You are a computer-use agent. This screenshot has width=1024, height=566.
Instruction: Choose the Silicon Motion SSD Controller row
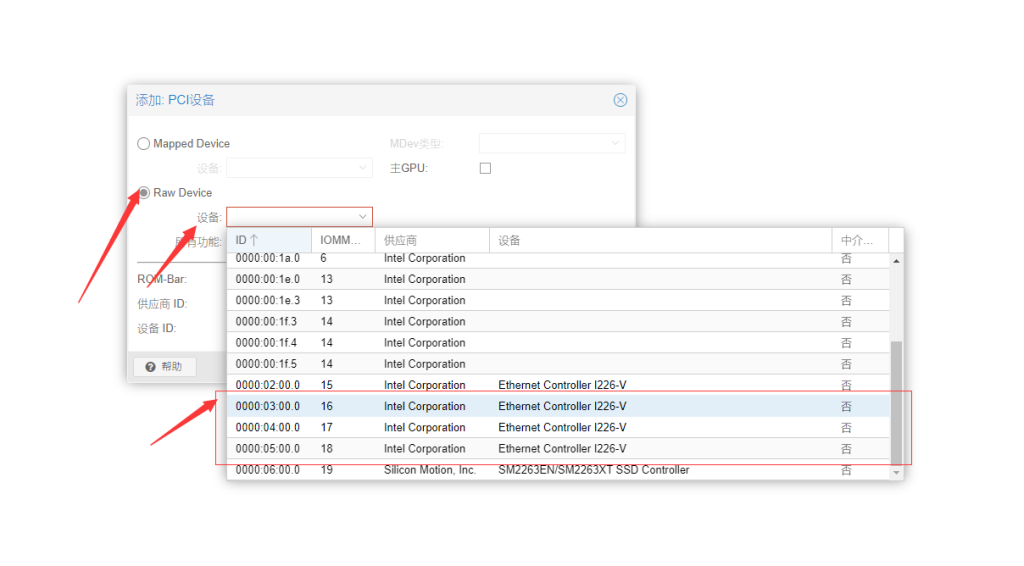pos(560,470)
